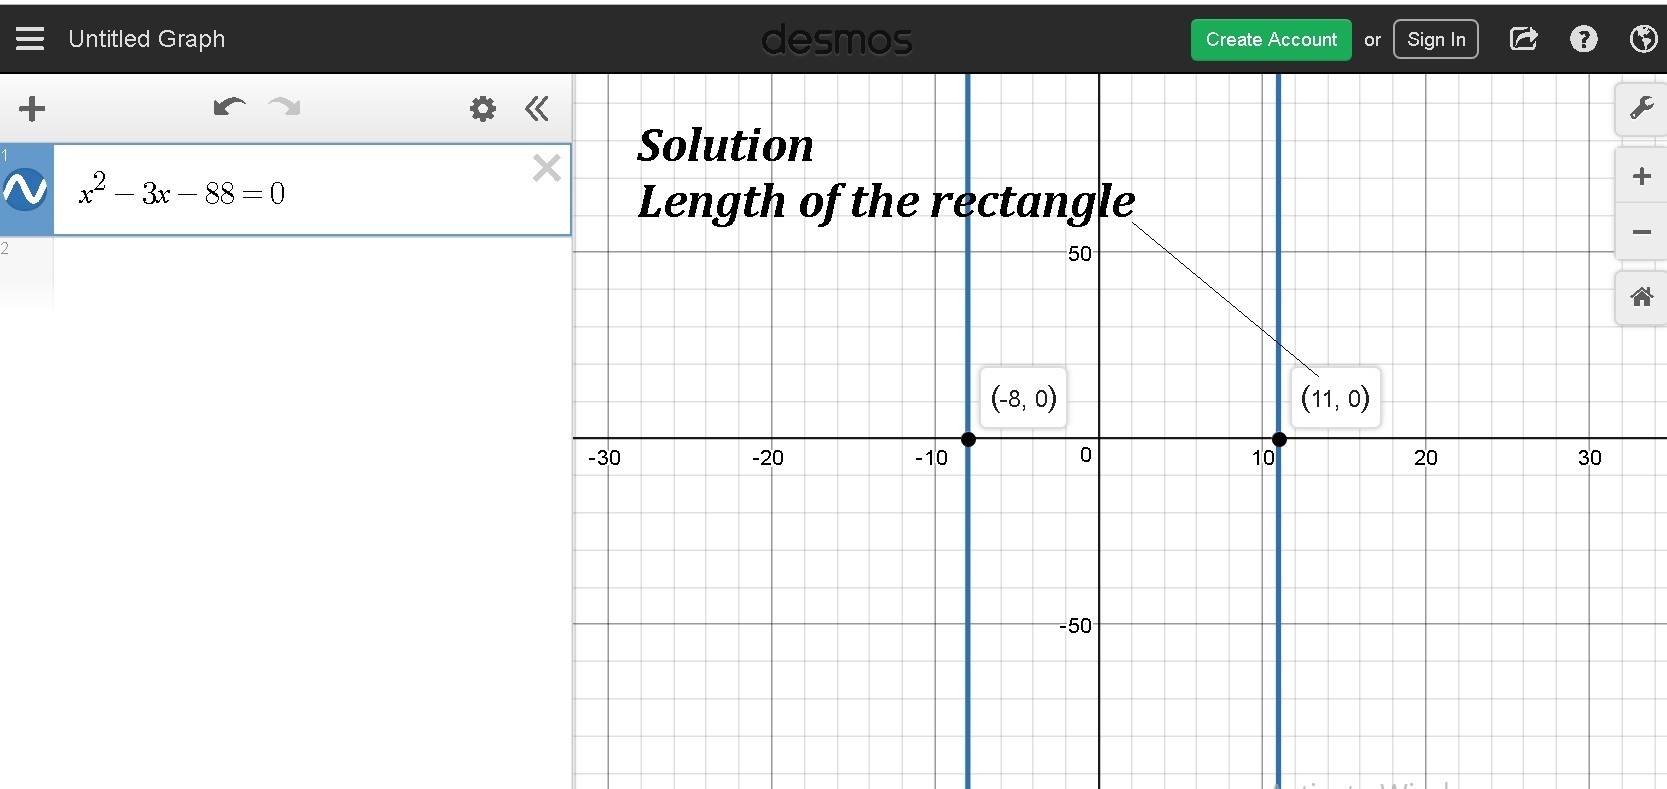Viewport: 1667px width, 789px height.
Task: Collapse the expression list panel
Action: coord(537,108)
